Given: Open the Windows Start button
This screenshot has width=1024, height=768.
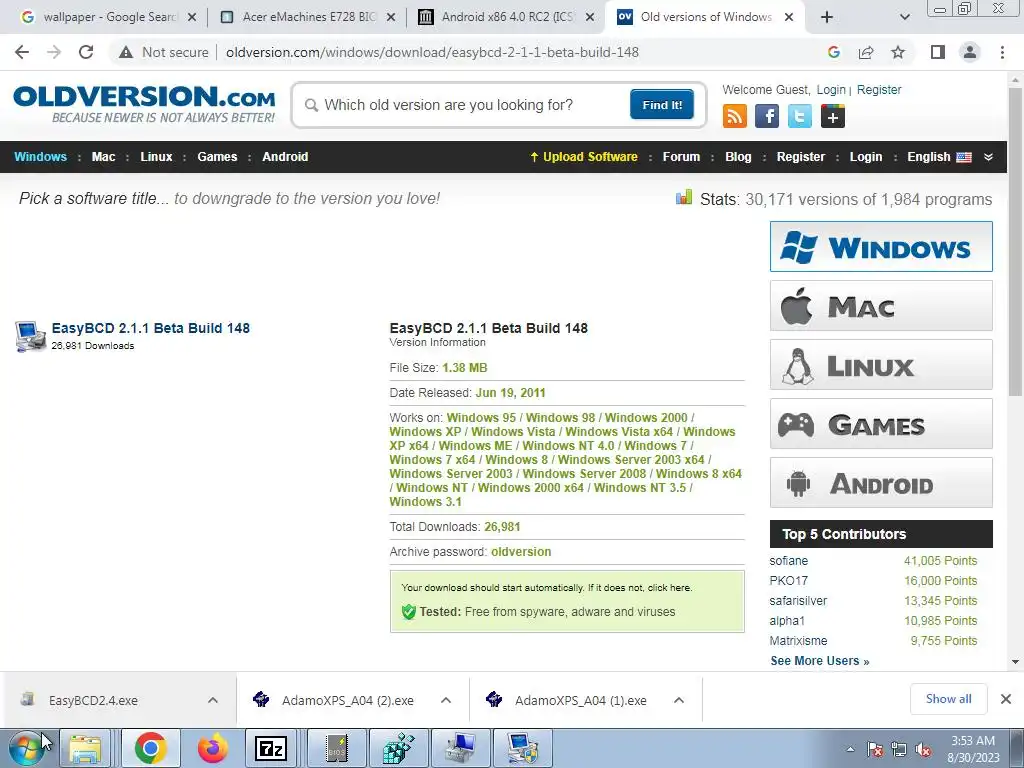Looking at the screenshot, I should point(27,748).
